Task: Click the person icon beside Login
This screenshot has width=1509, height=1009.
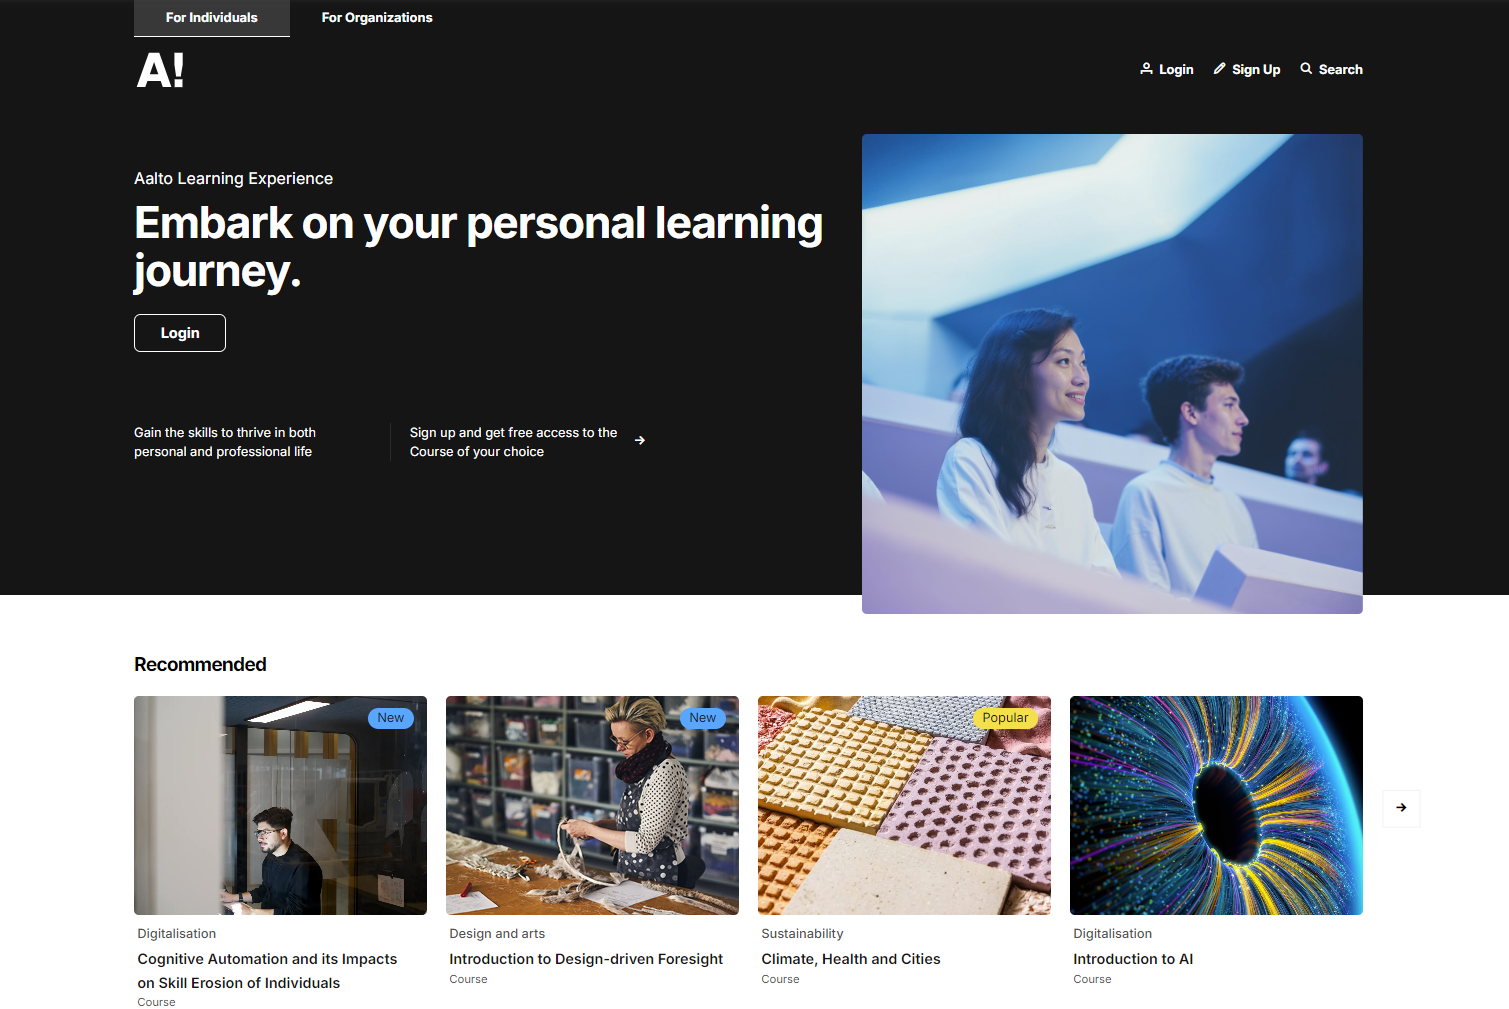Action: click(1146, 69)
